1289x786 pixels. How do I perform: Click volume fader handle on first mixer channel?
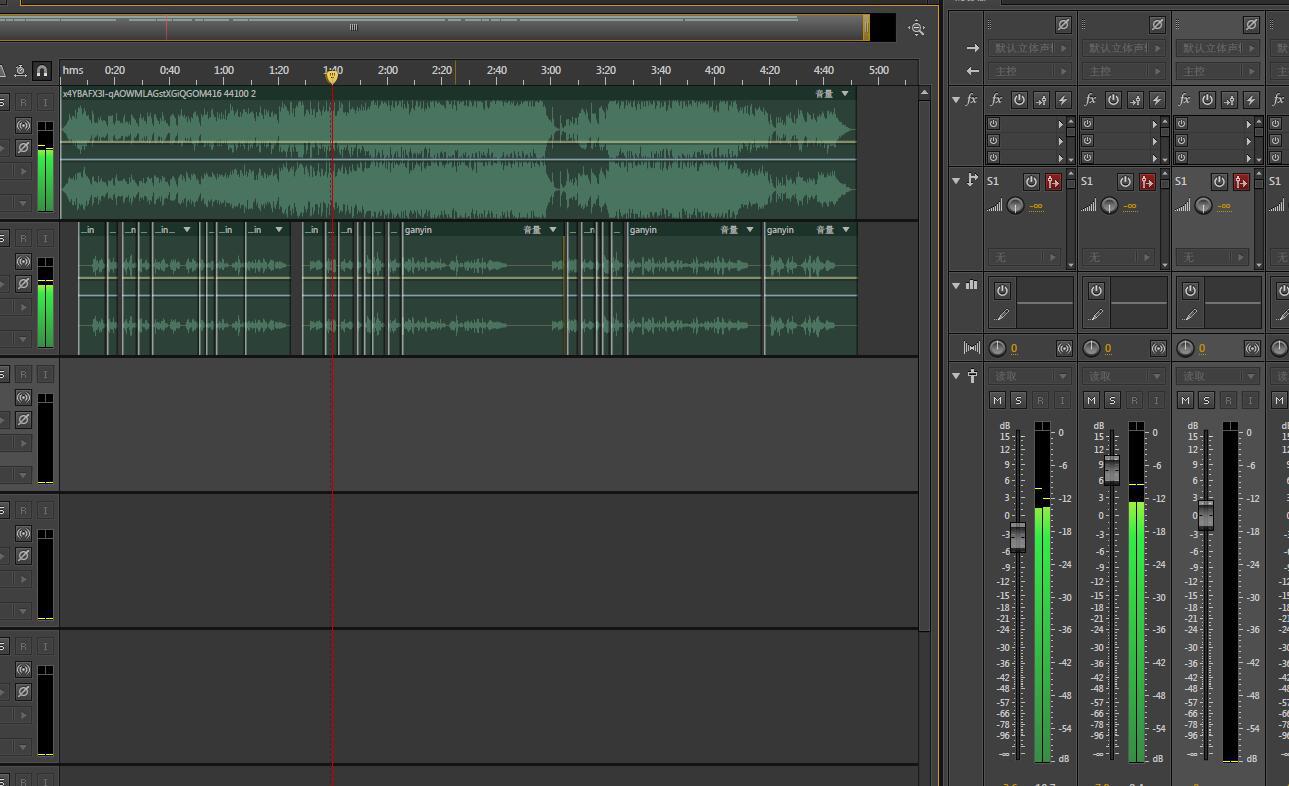tap(1017, 537)
